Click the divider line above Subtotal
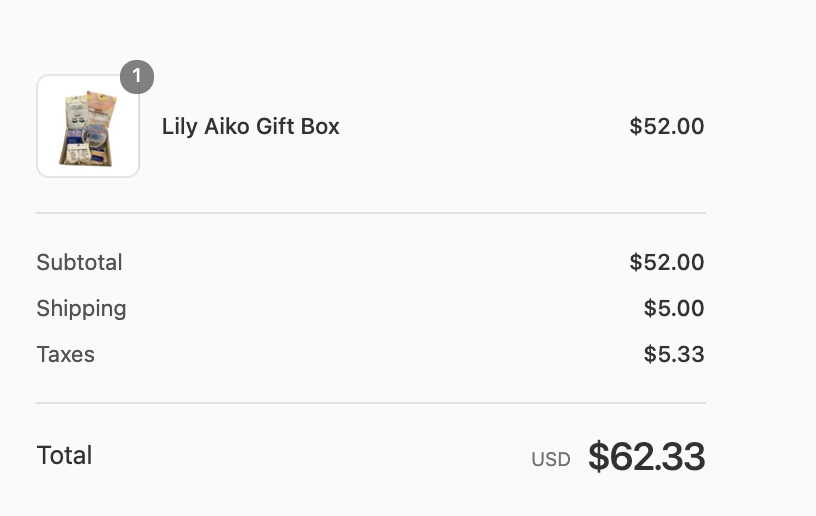The height and width of the screenshot is (516, 816). (370, 213)
